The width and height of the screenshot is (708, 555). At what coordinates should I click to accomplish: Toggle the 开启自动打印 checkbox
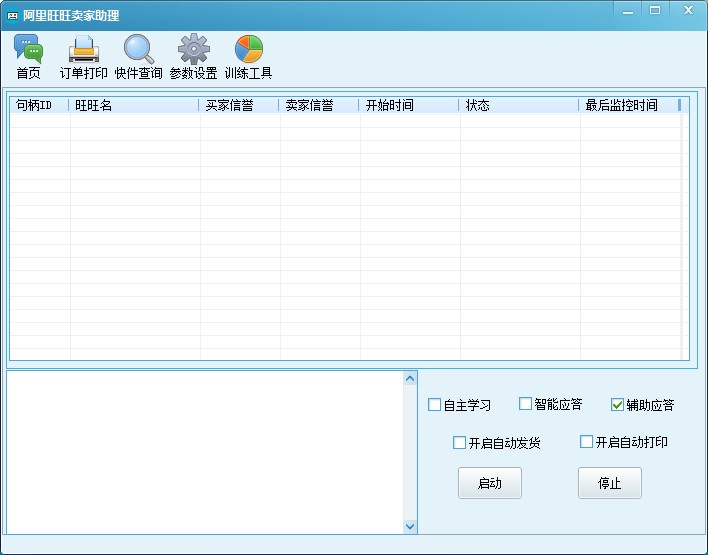click(x=586, y=442)
